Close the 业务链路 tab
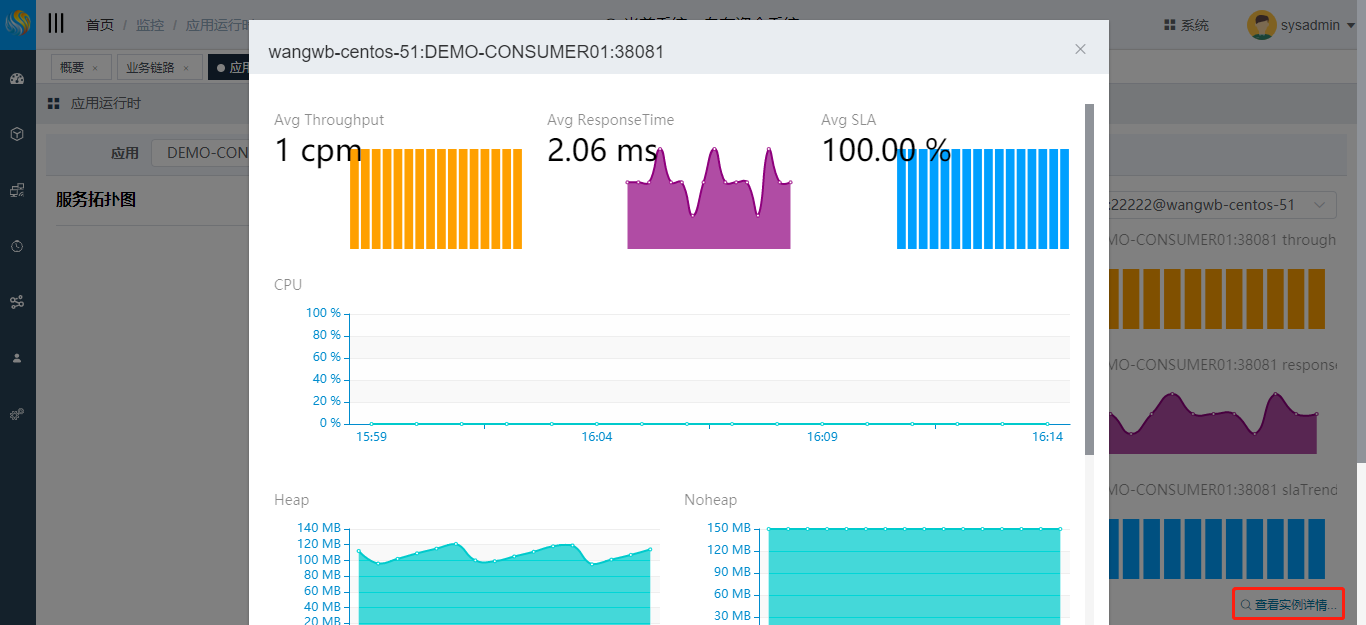Screen dimensions: 1366x625 186,68
